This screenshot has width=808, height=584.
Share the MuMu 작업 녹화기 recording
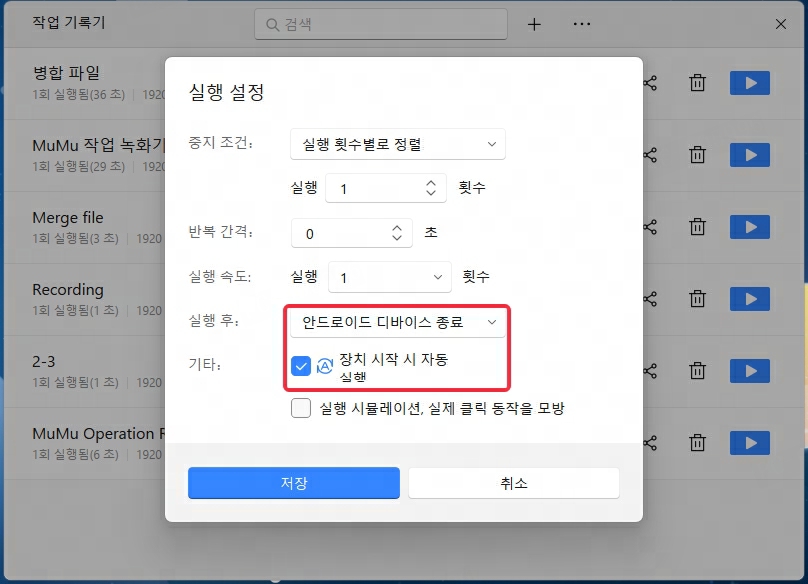650,155
